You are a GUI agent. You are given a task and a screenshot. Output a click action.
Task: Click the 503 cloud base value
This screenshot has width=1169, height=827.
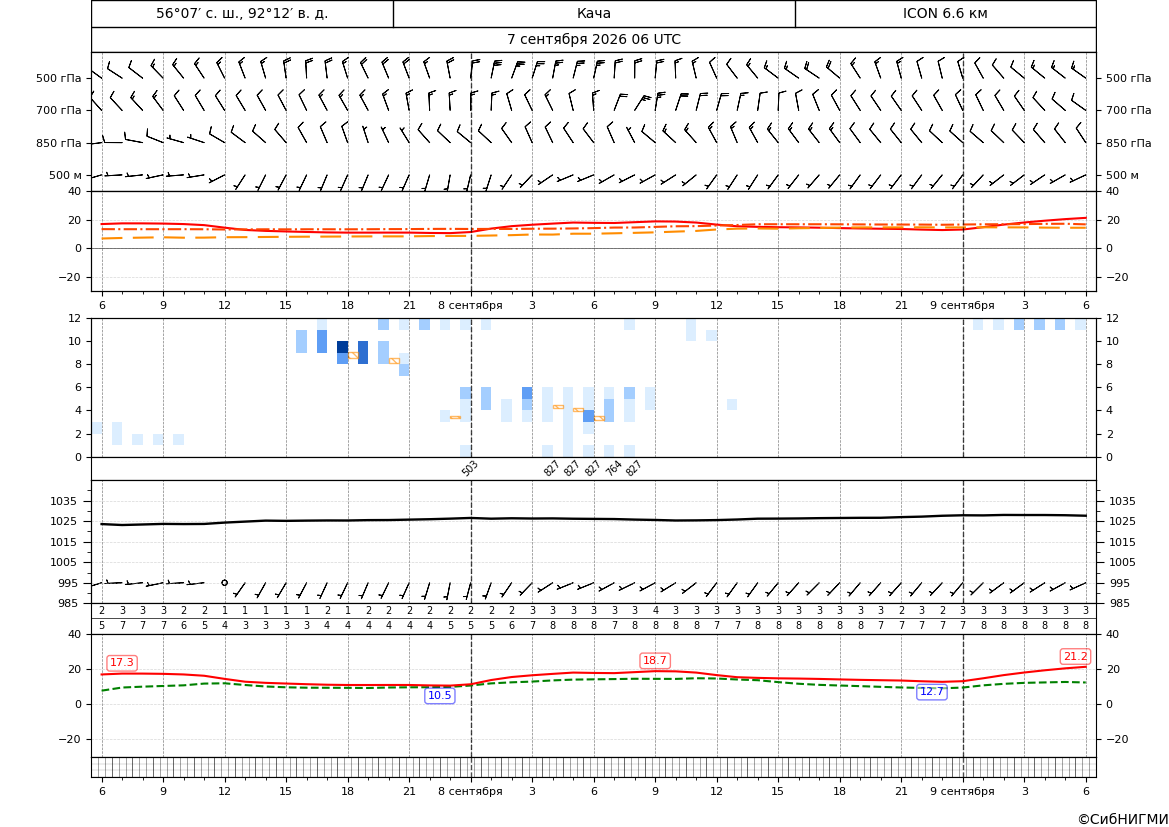[469, 468]
